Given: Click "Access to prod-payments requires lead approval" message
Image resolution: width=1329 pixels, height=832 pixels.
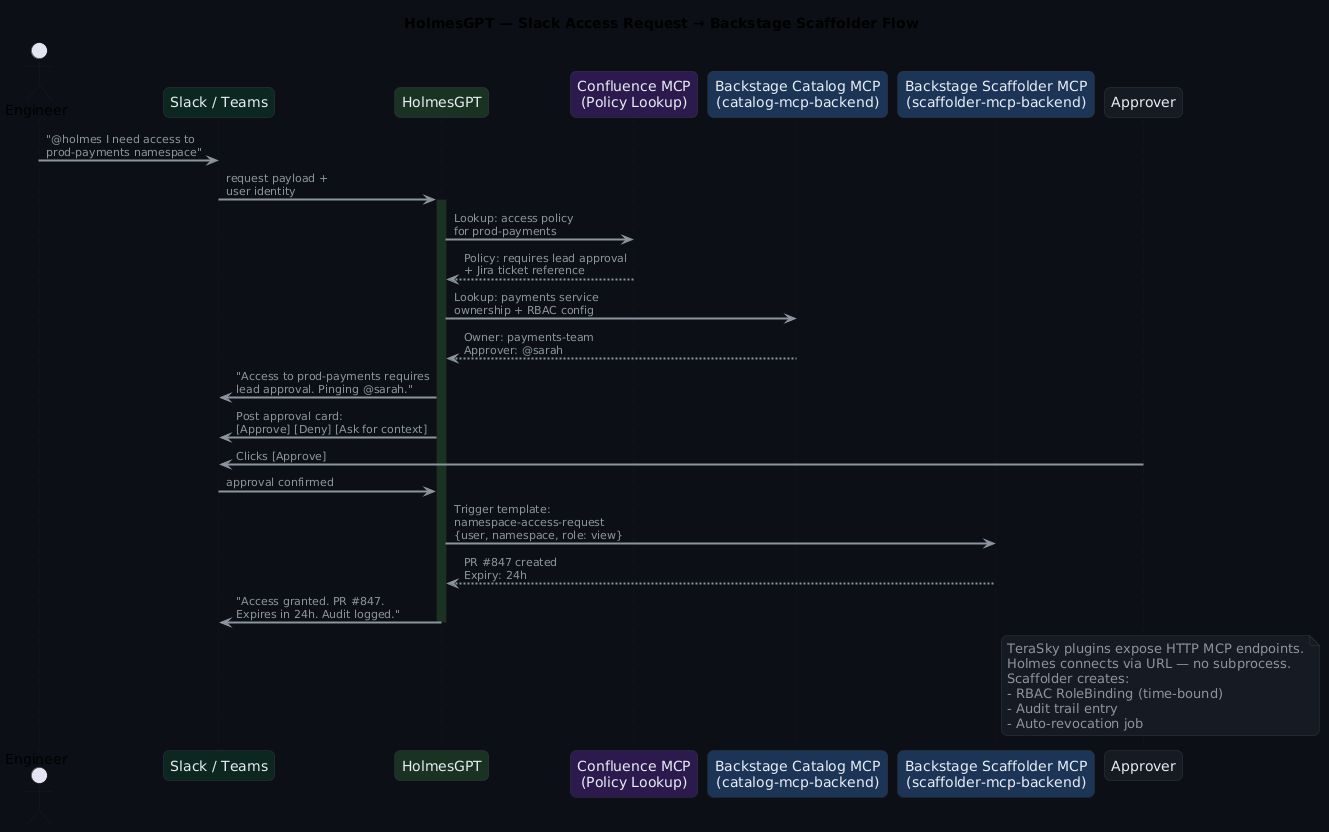Looking at the screenshot, I should [x=333, y=383].
